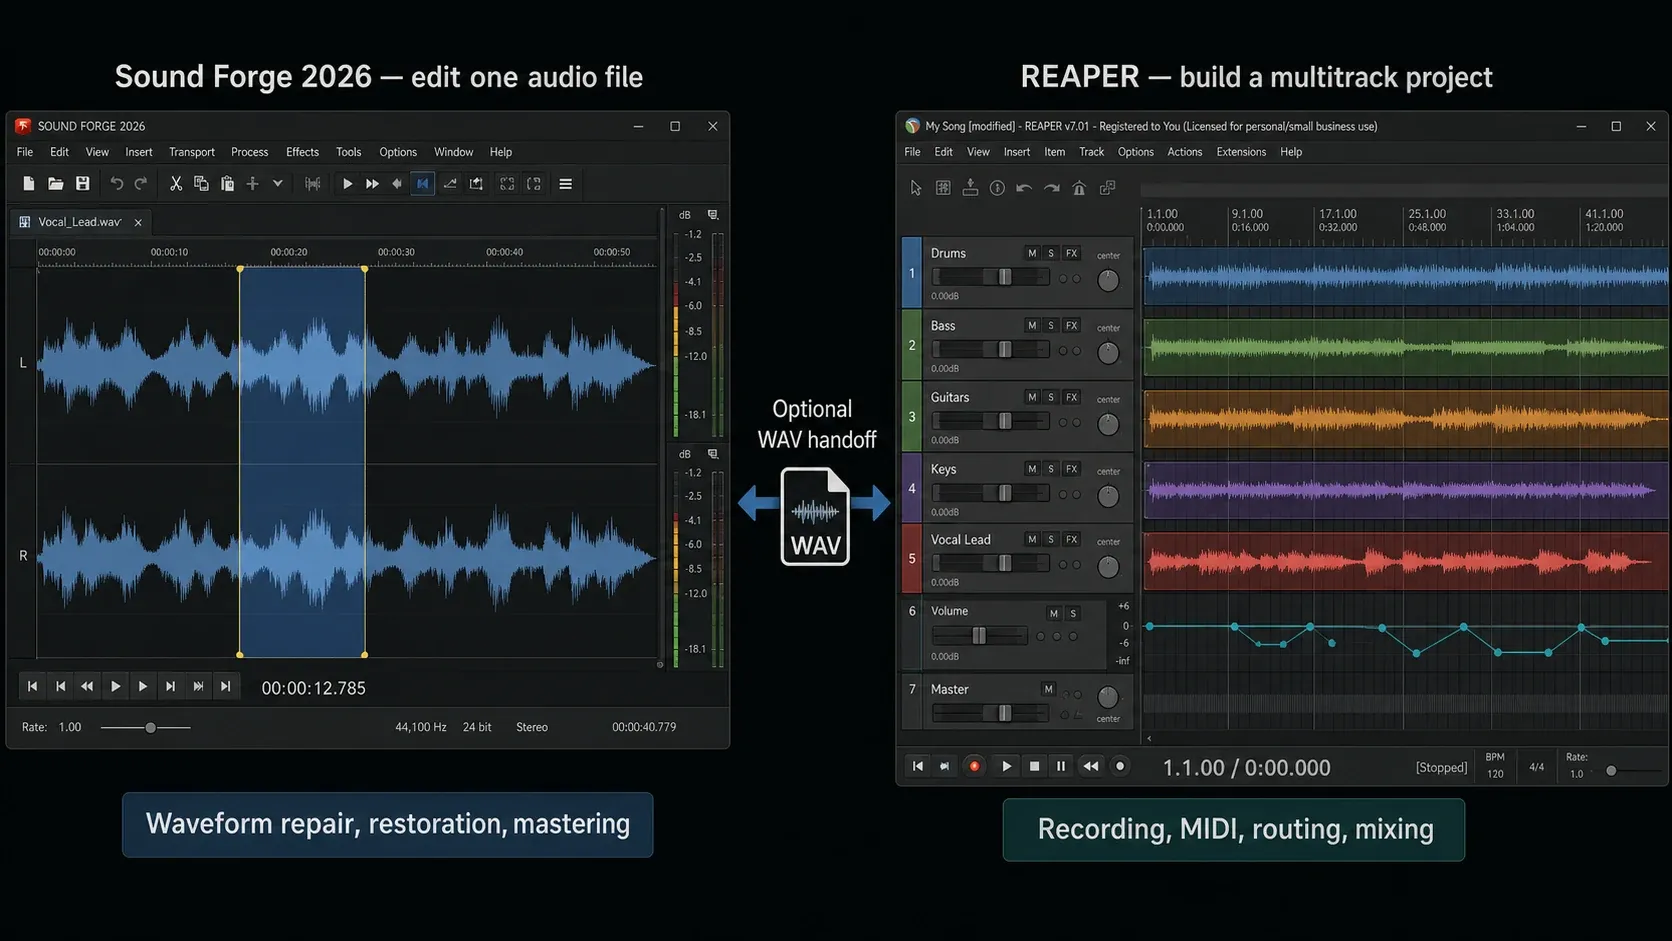Toggle the grid icon in REAPER toolbar
Viewport: 1672px width, 941px height.
(942, 188)
